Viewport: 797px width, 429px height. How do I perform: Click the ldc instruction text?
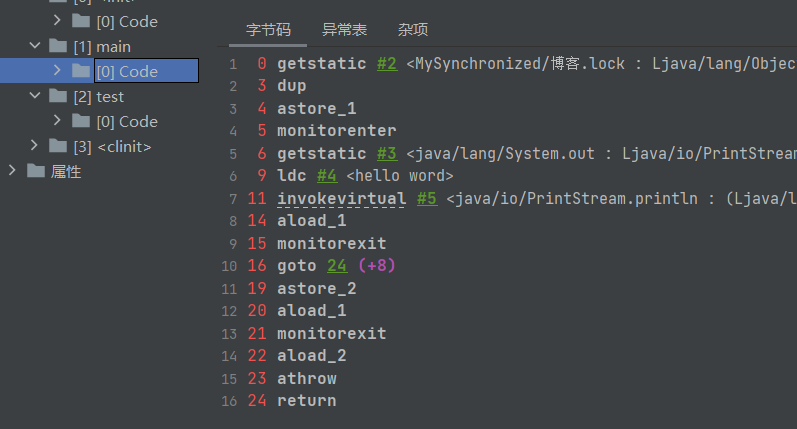[292, 176]
